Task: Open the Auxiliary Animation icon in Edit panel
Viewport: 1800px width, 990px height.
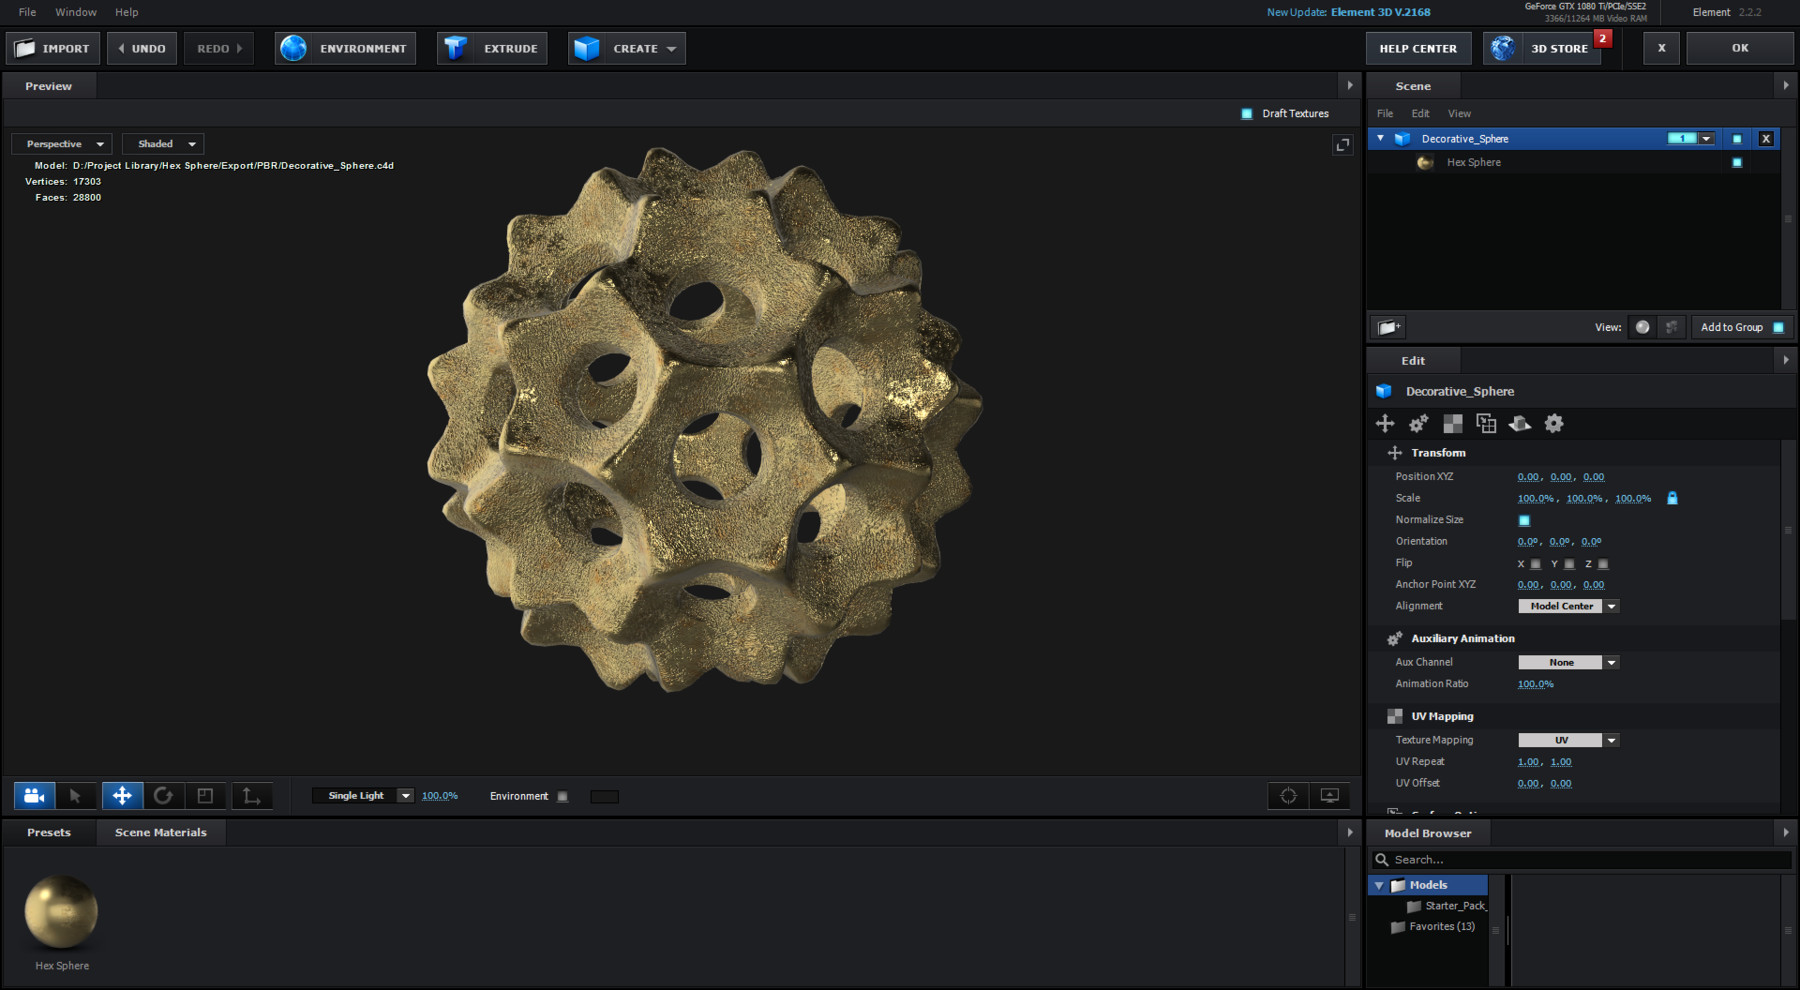Action: (x=1418, y=423)
